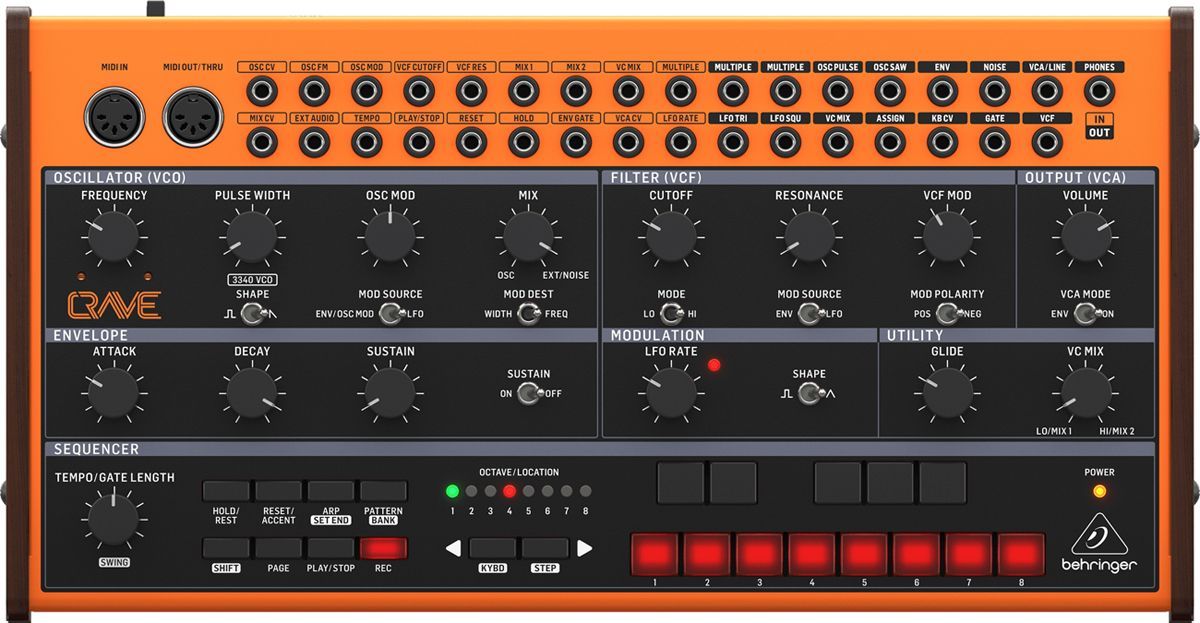Click the VCF CUTOFF patch jack
Image resolution: width=1200 pixels, height=623 pixels.
pos(419,93)
